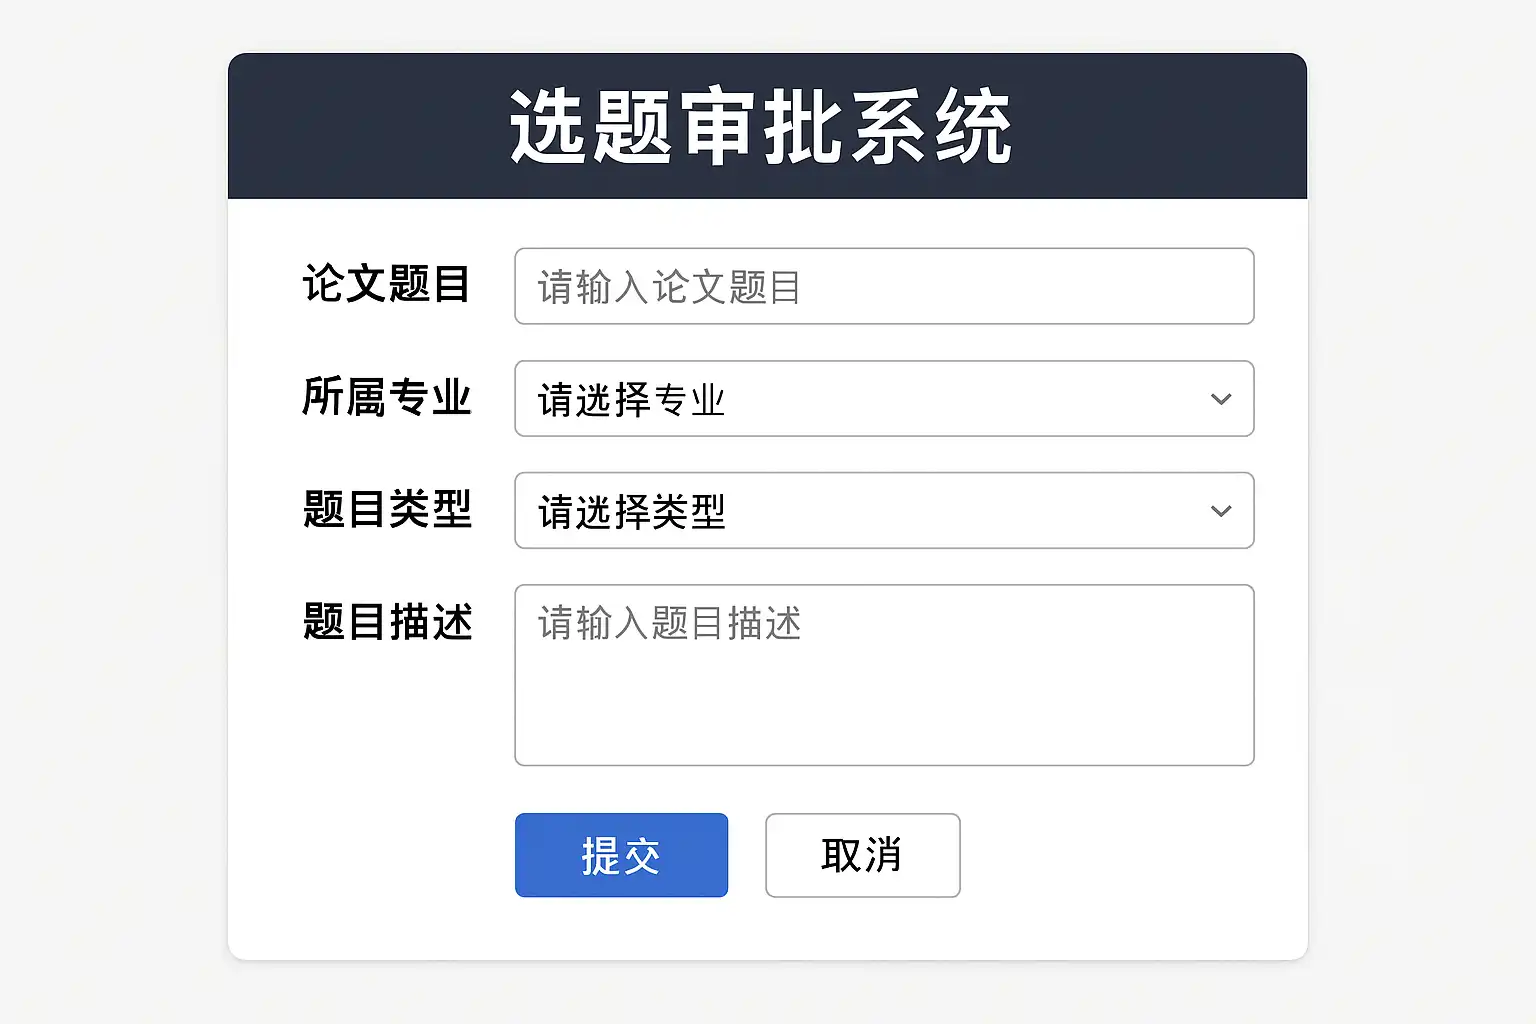Click the 取消 text on the cancel button
Image resolution: width=1536 pixels, height=1024 pixels.
coord(862,856)
